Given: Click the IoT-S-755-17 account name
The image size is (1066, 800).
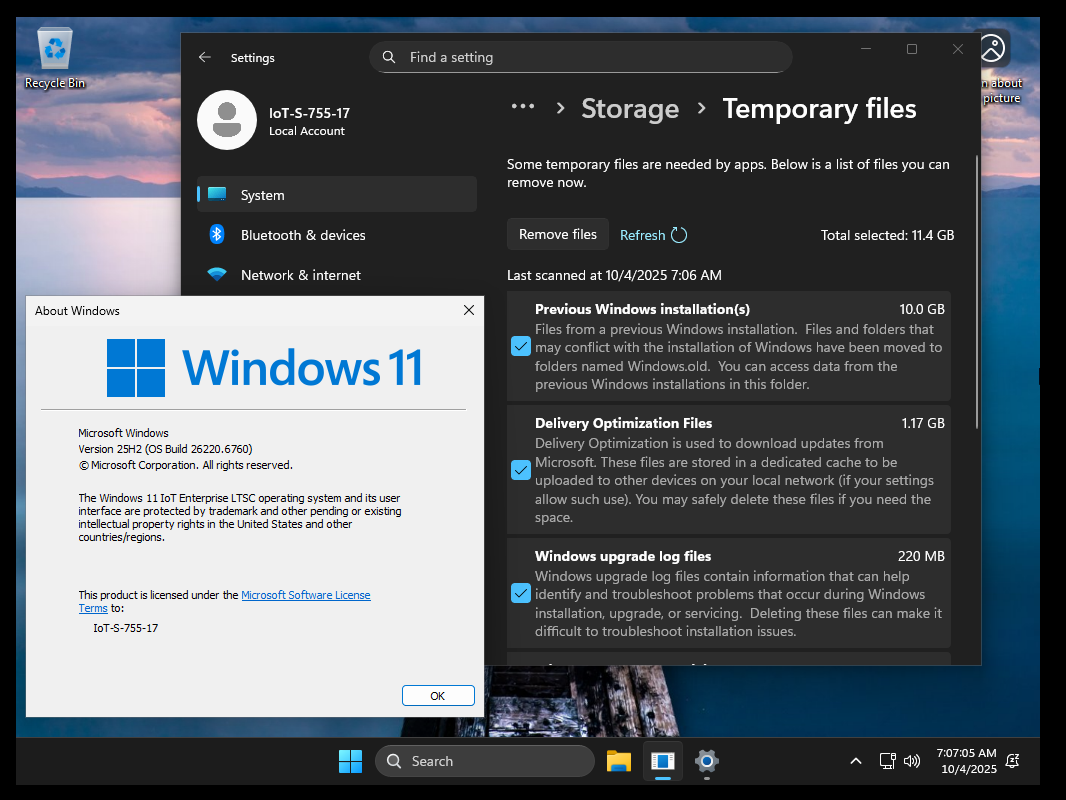Looking at the screenshot, I should (309, 113).
